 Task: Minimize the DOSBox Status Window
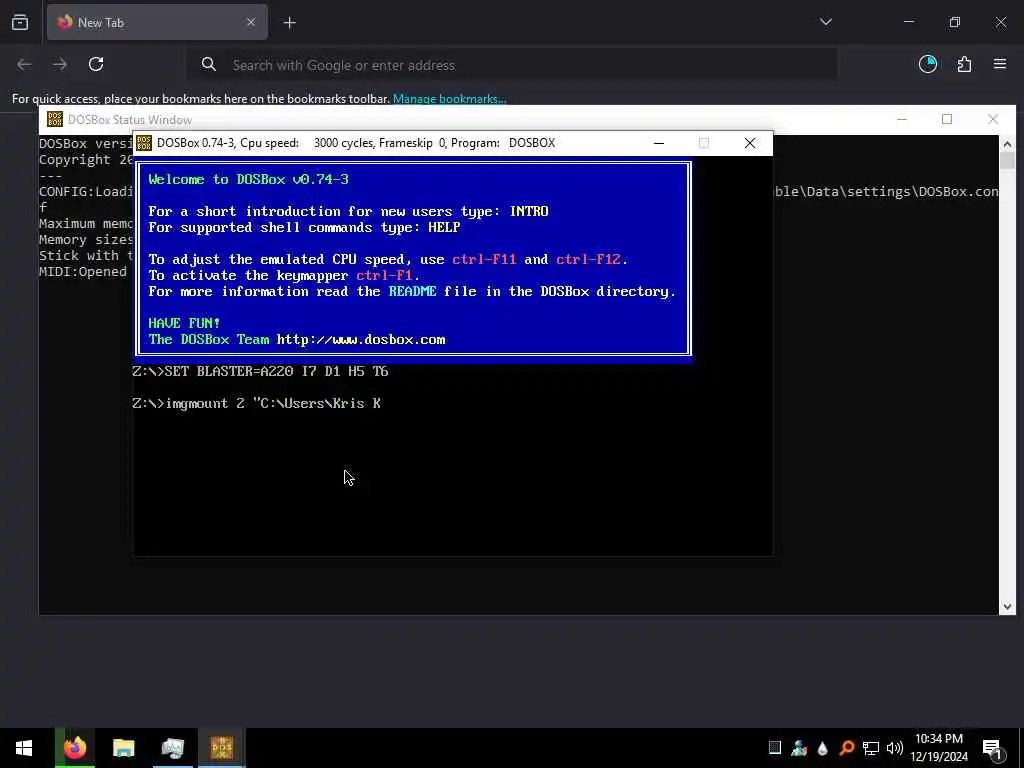[x=902, y=119]
